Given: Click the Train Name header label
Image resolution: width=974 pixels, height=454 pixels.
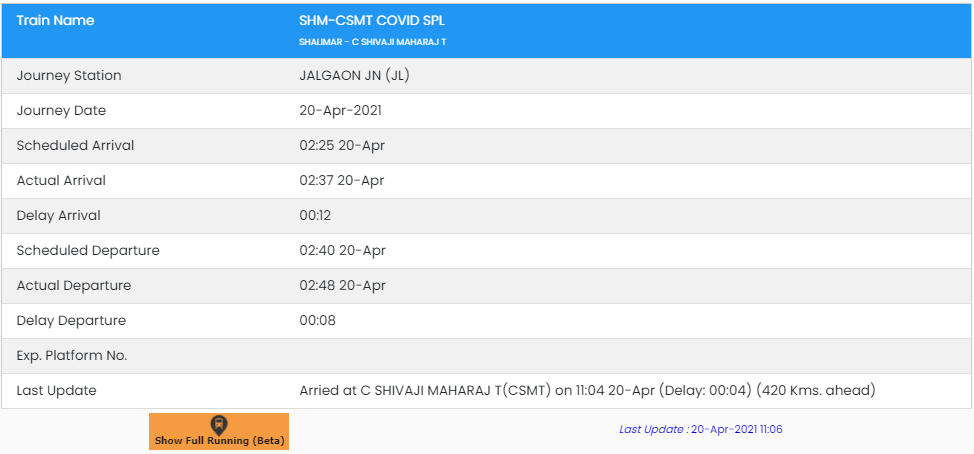Looking at the screenshot, I should click(55, 20).
